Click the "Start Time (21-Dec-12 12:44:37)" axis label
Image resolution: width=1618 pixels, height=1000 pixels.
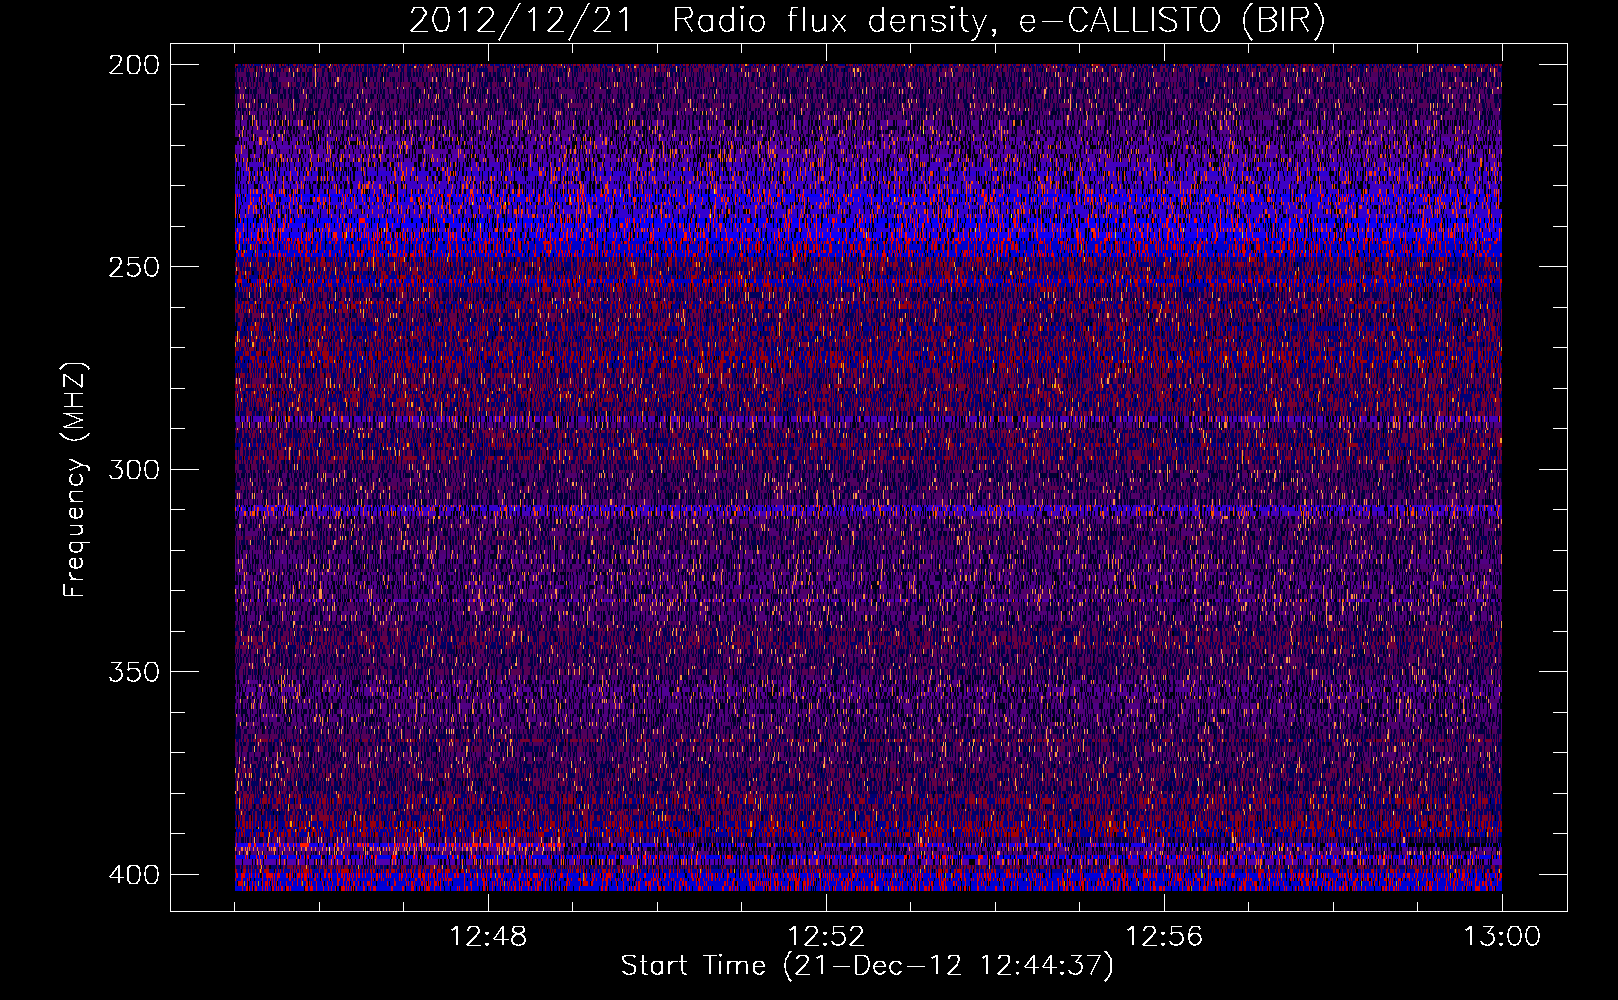pyautogui.click(x=867, y=966)
